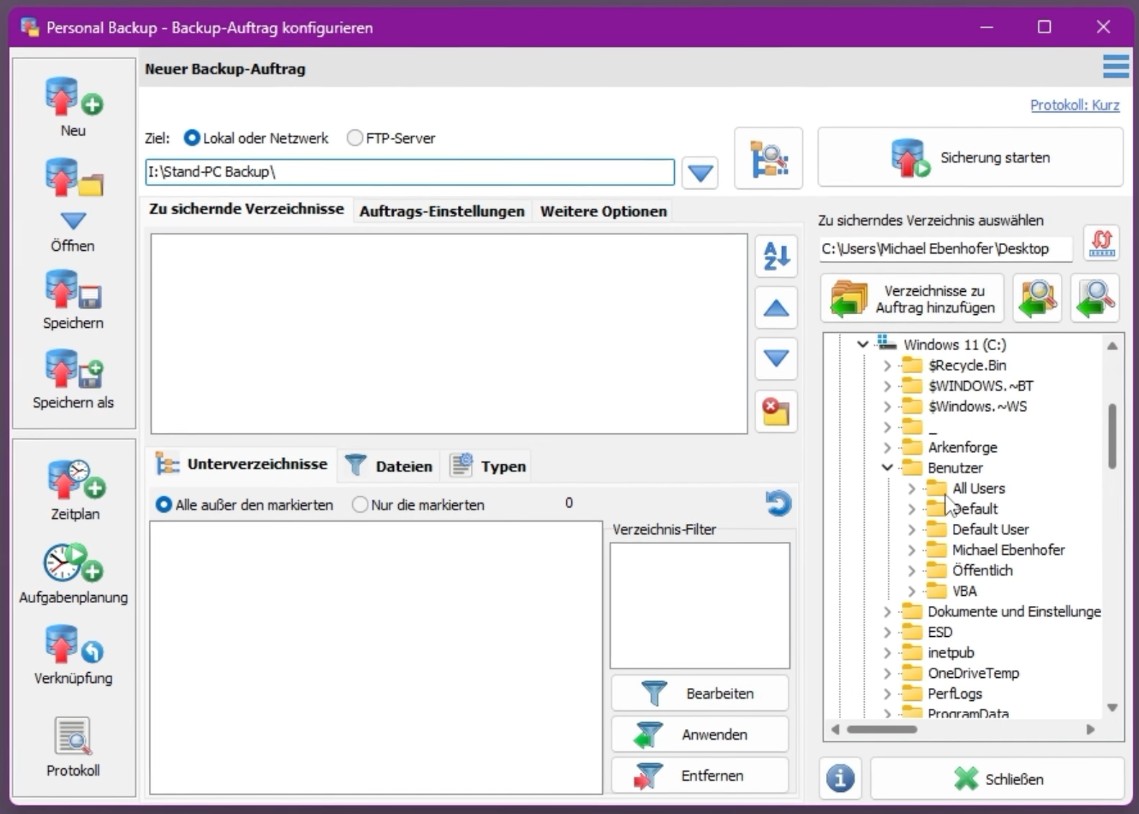Select the FTP-Server radio button
Image resolution: width=1139 pixels, height=814 pixels.
click(x=355, y=139)
